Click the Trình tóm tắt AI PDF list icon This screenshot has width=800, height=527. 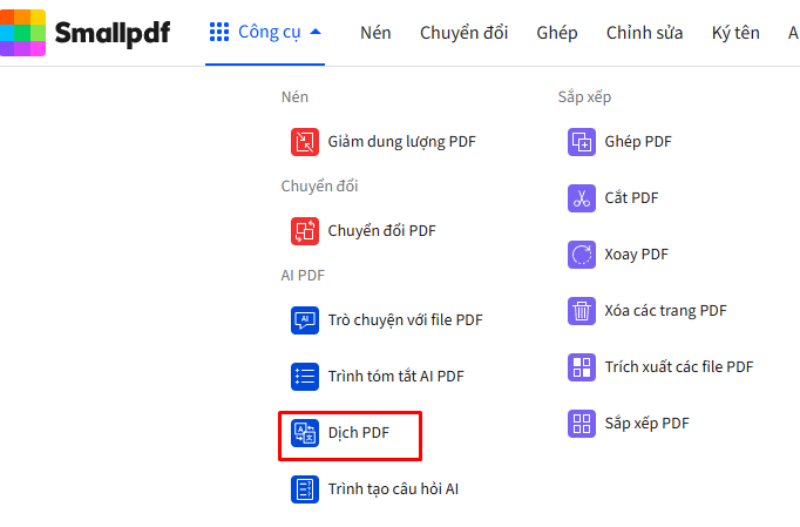(x=305, y=376)
